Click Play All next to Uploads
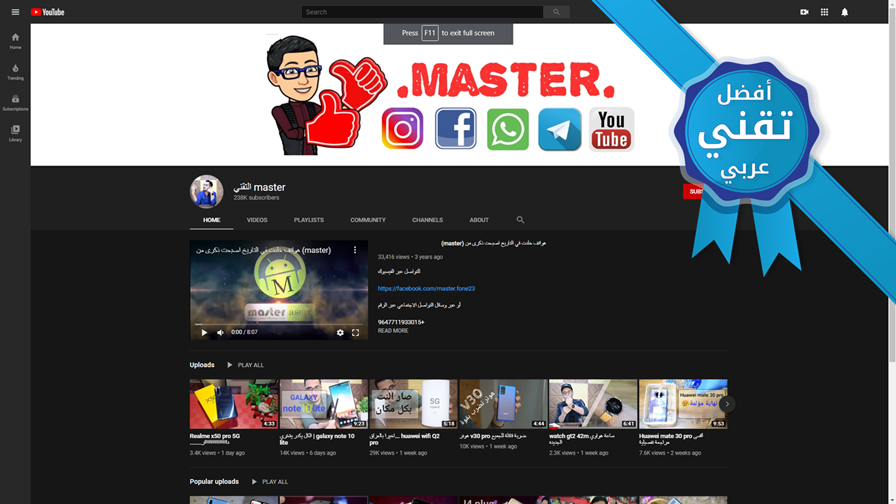 [245, 365]
